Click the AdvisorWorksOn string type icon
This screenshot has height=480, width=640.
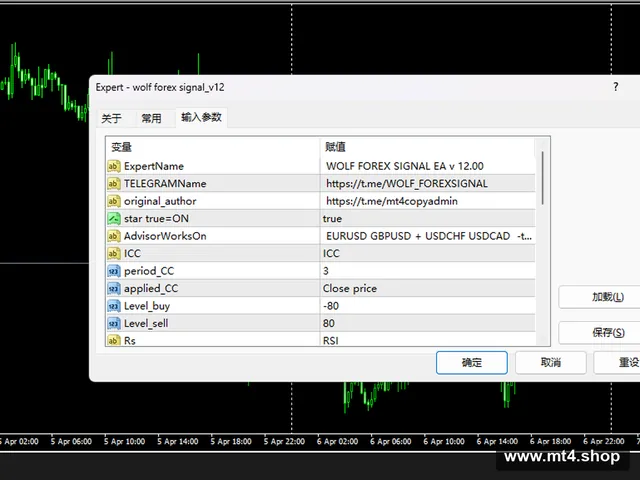coord(114,236)
